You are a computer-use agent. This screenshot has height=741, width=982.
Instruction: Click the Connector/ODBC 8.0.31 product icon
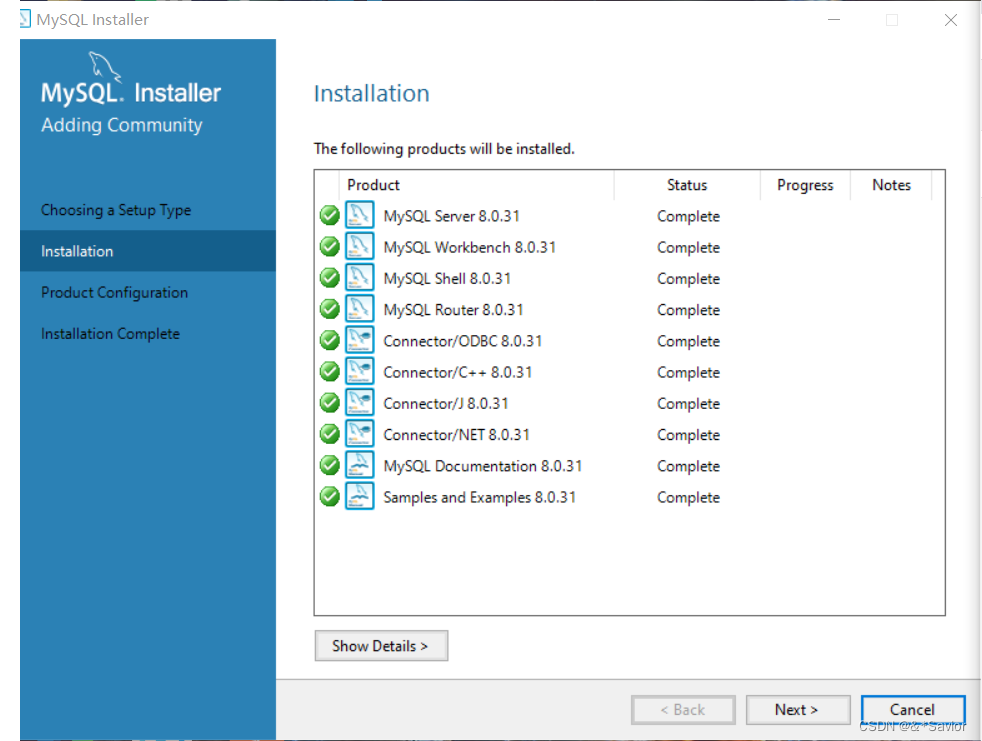[359, 340]
